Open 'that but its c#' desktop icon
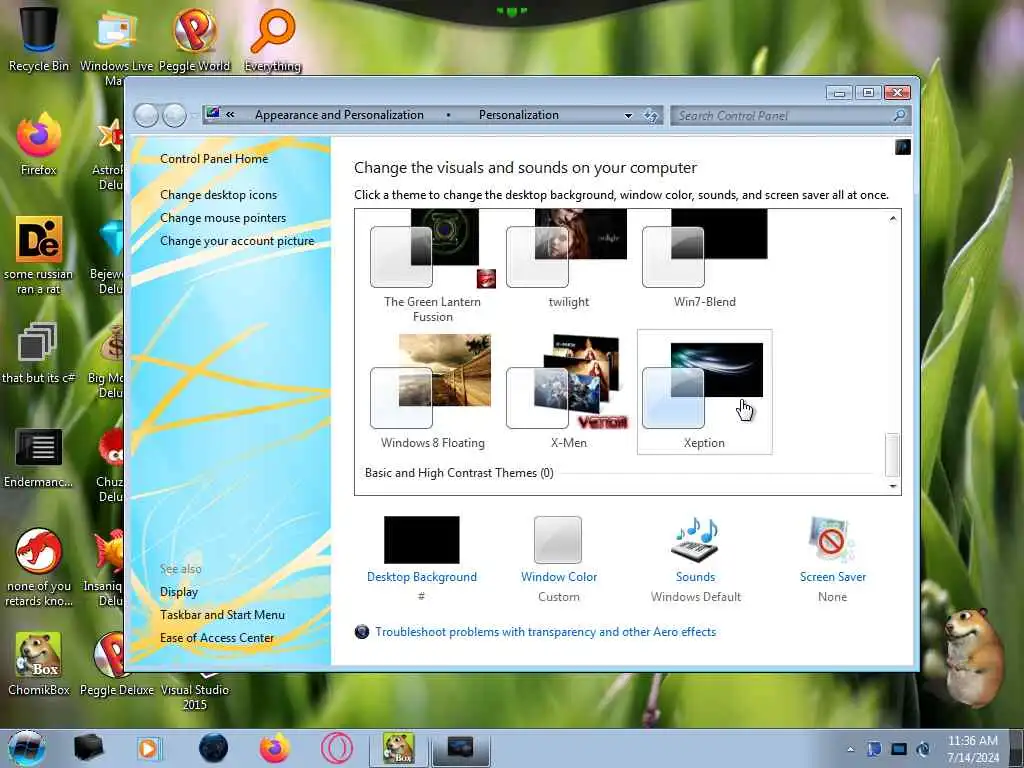1024x768 pixels. (x=39, y=353)
